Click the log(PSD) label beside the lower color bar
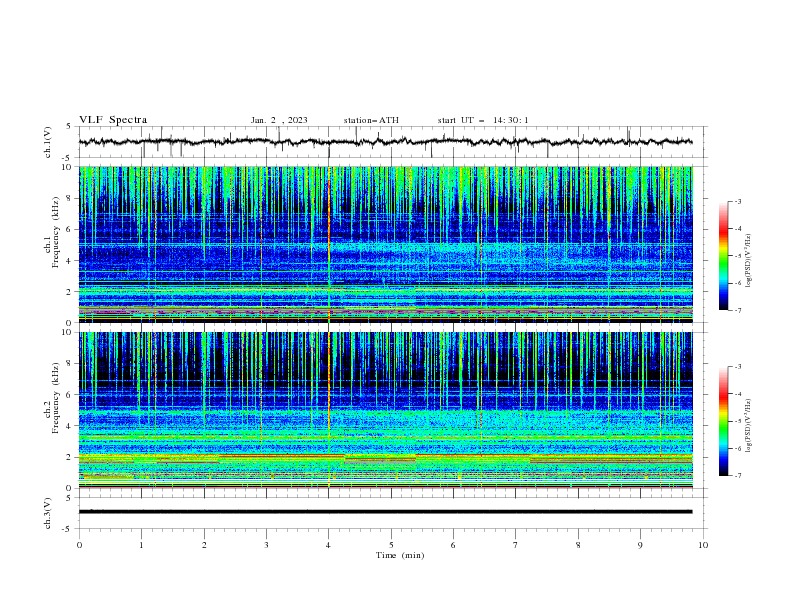 pos(749,426)
